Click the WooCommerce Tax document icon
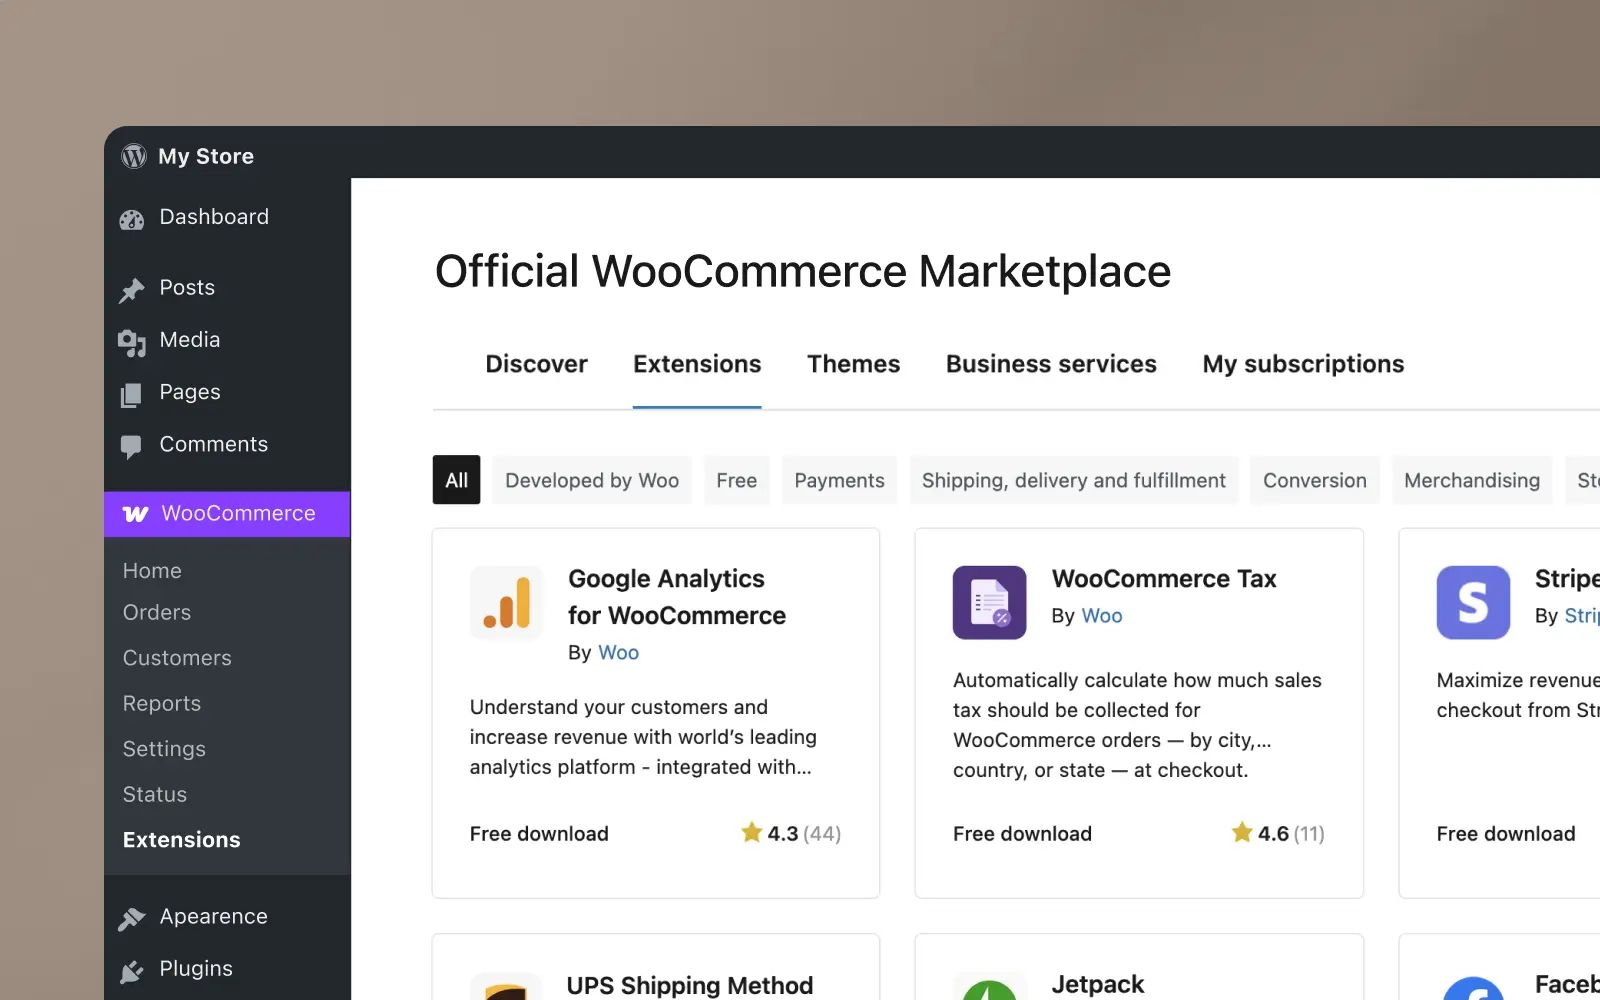Screen dimensions: 1600x1000 [989, 602]
